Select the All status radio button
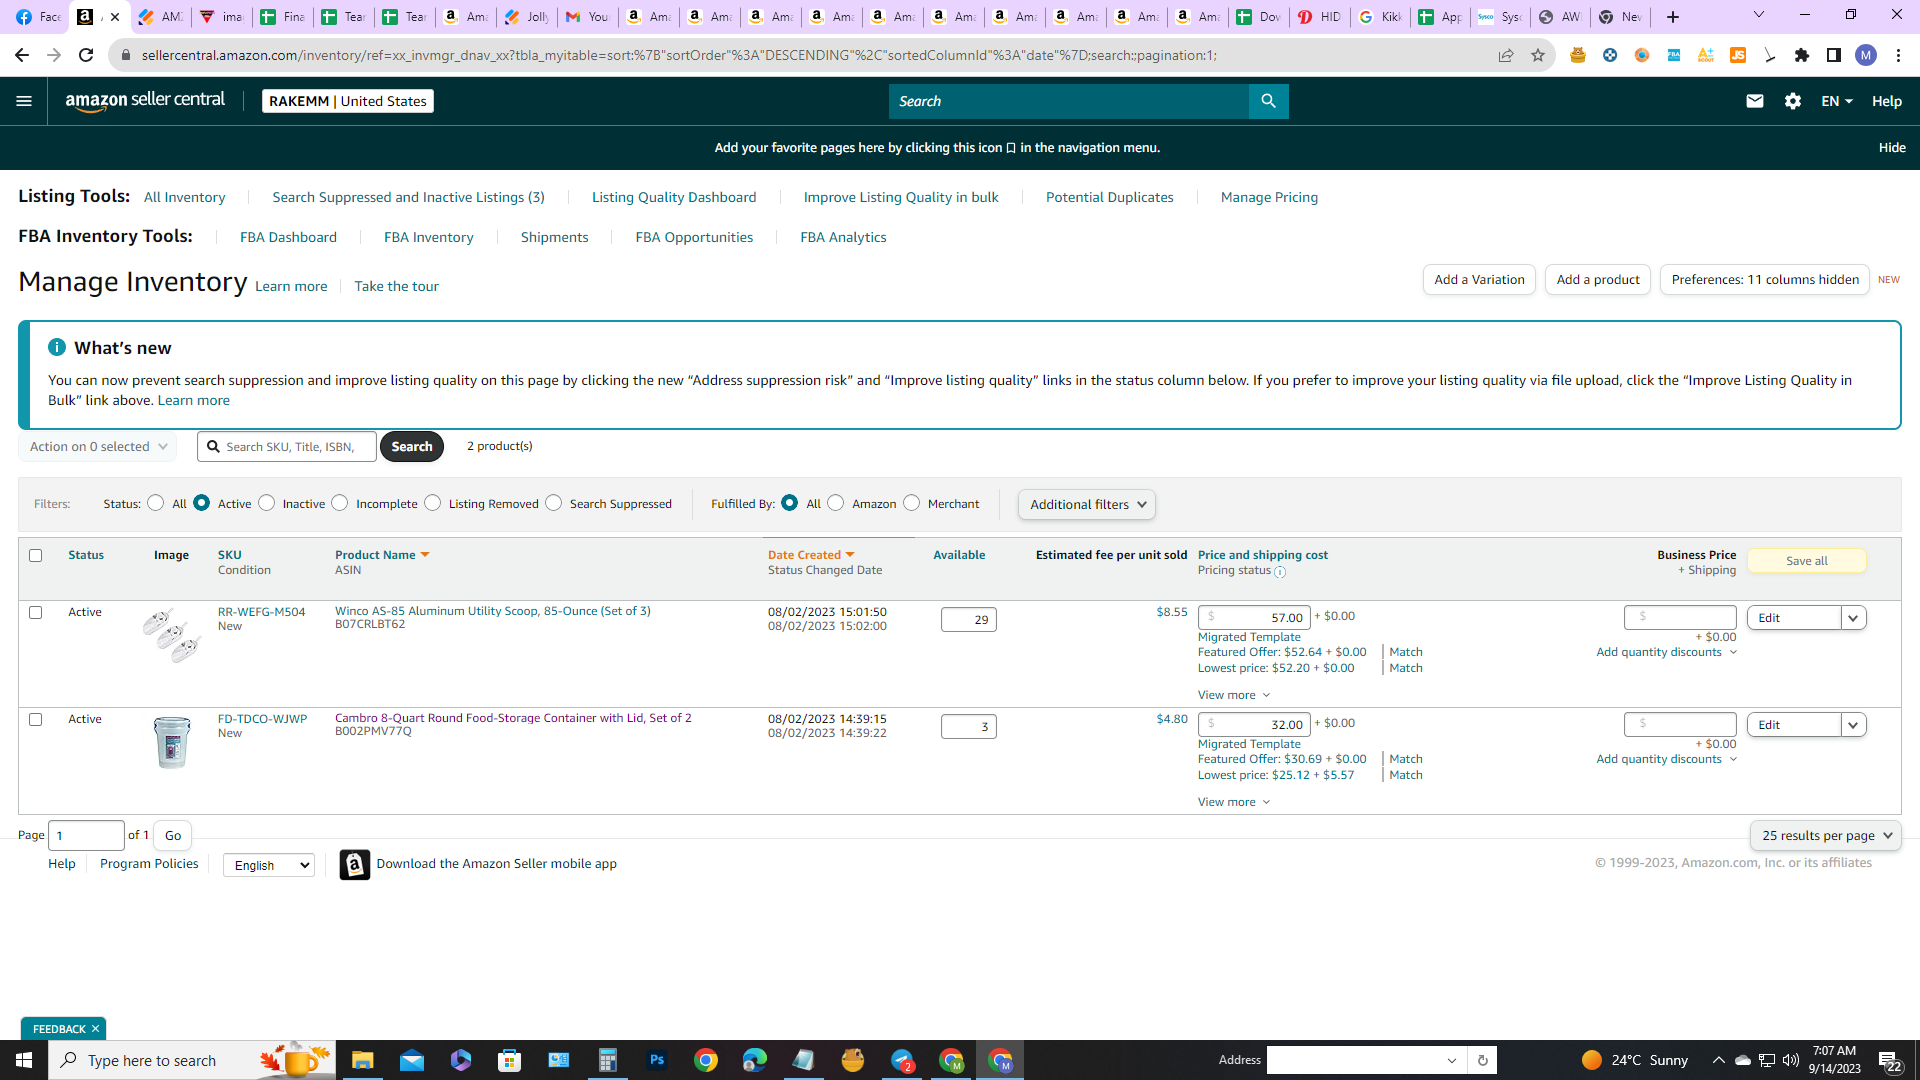The image size is (1920, 1080). pyautogui.click(x=155, y=503)
